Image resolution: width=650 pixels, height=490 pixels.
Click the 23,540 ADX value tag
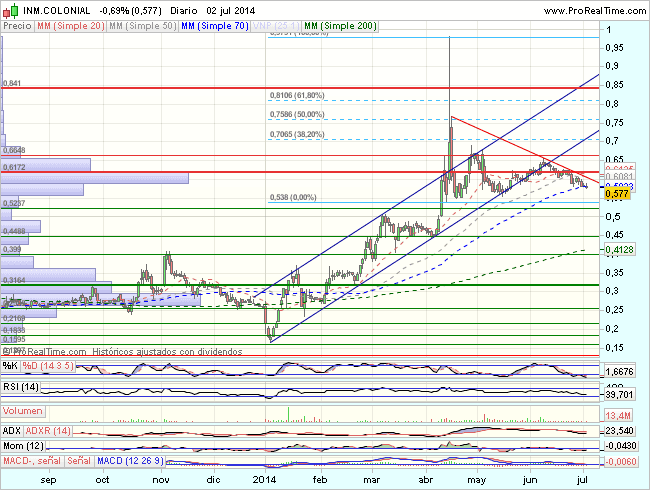(620, 431)
